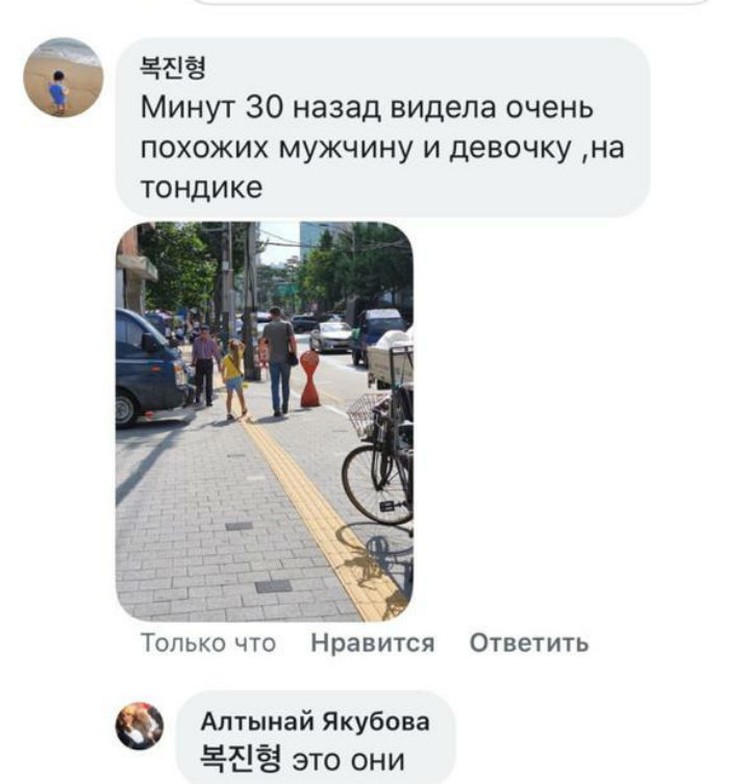Viewport: 750px width, 784px height.
Task: Click the blue van in the photo
Action: pyautogui.click(x=150, y=368)
